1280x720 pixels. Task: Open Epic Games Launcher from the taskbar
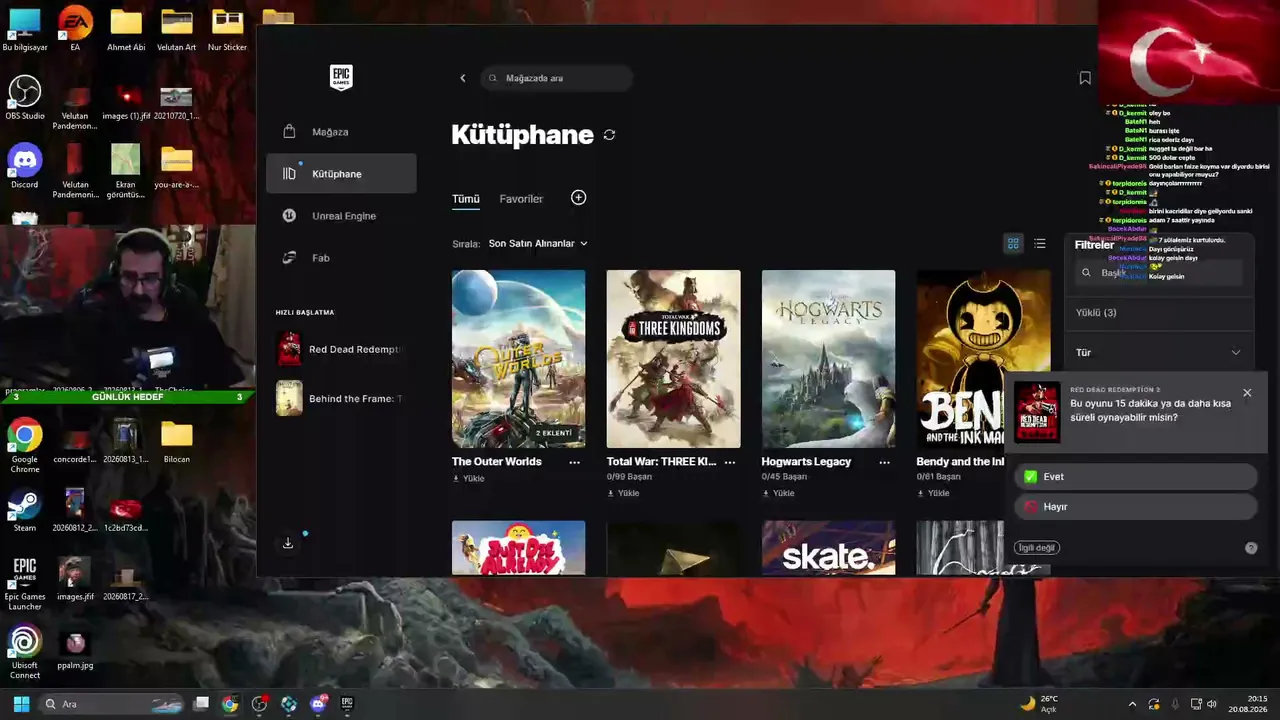(347, 704)
